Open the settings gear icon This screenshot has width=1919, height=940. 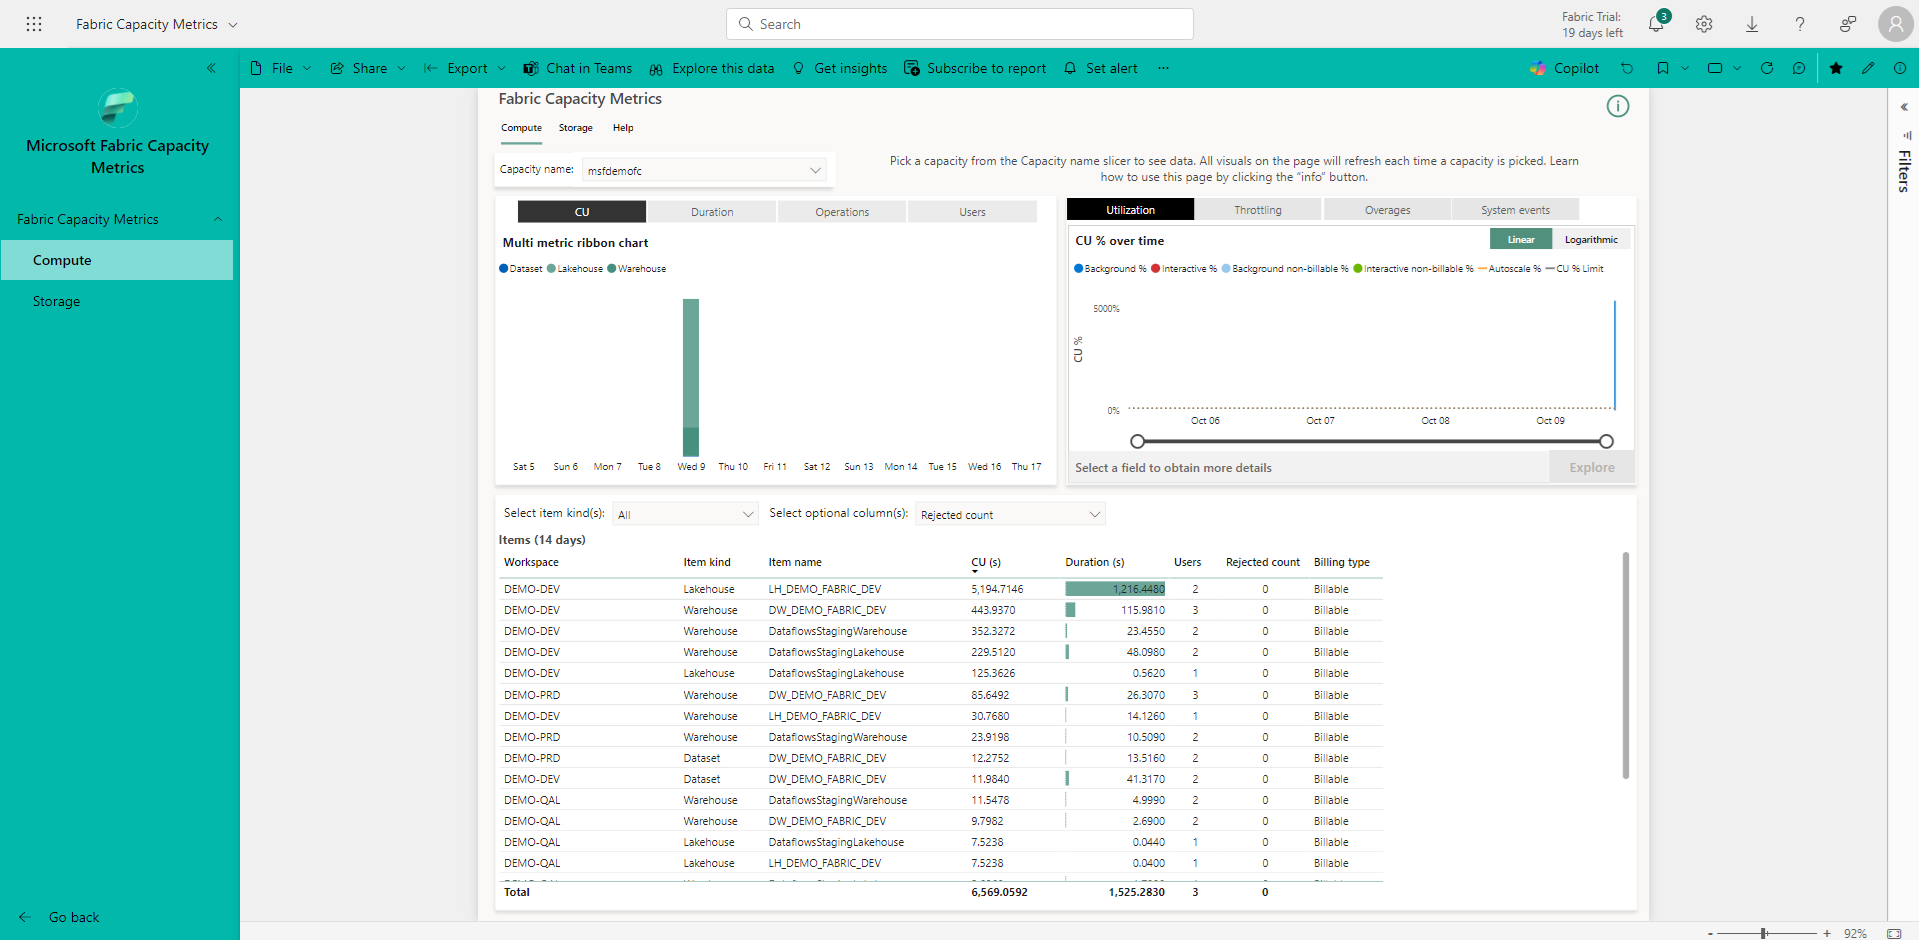1704,24
